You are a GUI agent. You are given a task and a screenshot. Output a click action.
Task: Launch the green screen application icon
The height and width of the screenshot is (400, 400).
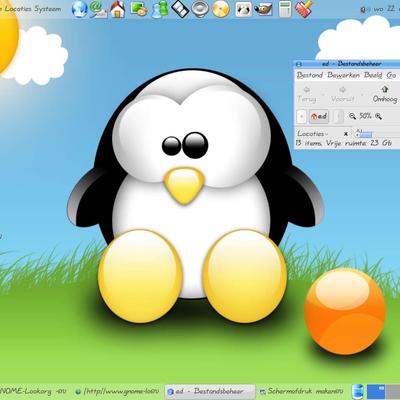click(139, 8)
